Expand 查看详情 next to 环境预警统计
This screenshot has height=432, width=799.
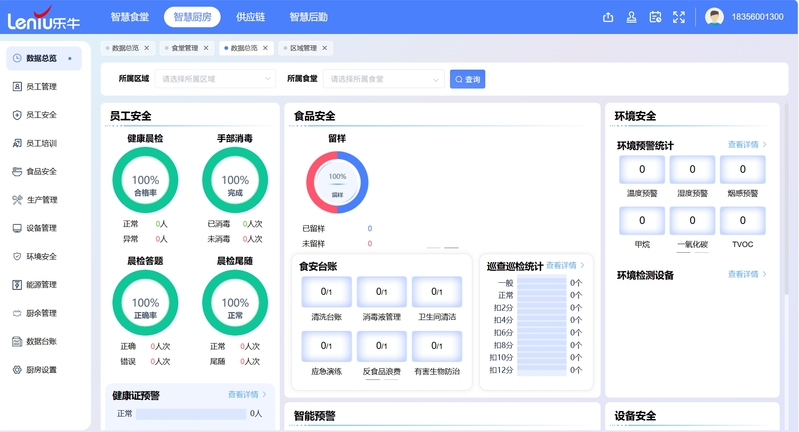tap(747, 145)
